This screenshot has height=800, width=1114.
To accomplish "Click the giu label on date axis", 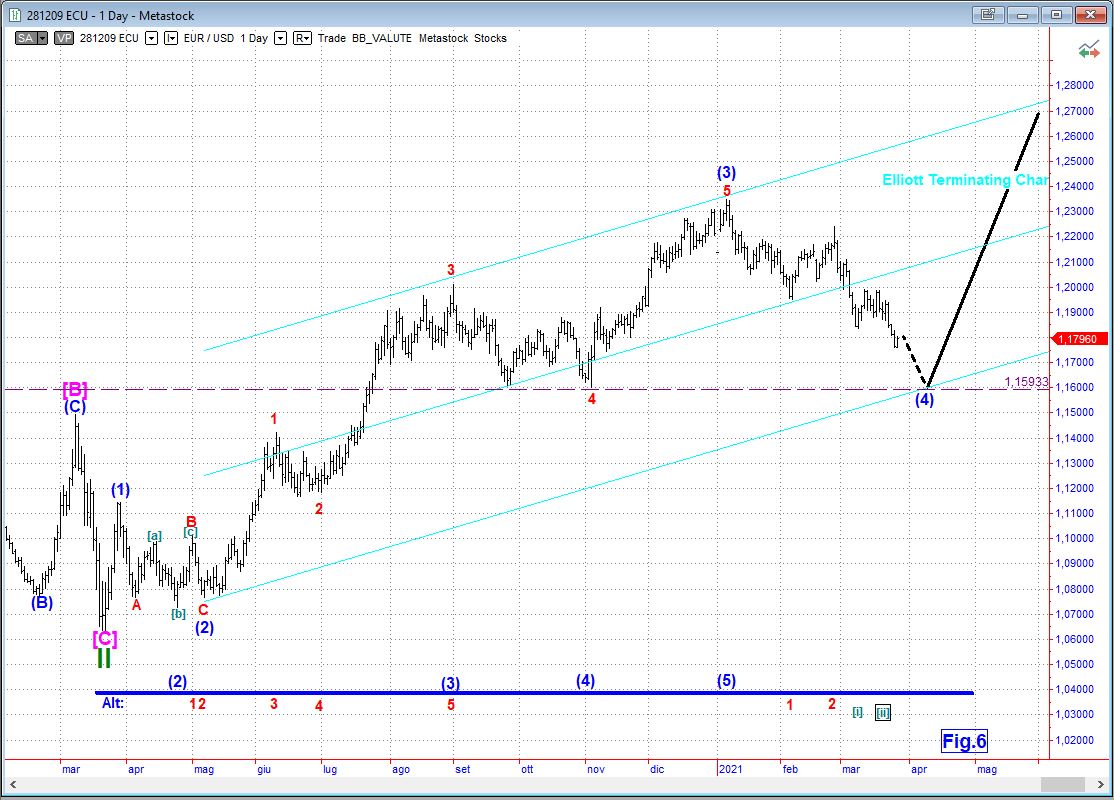I will click(264, 769).
